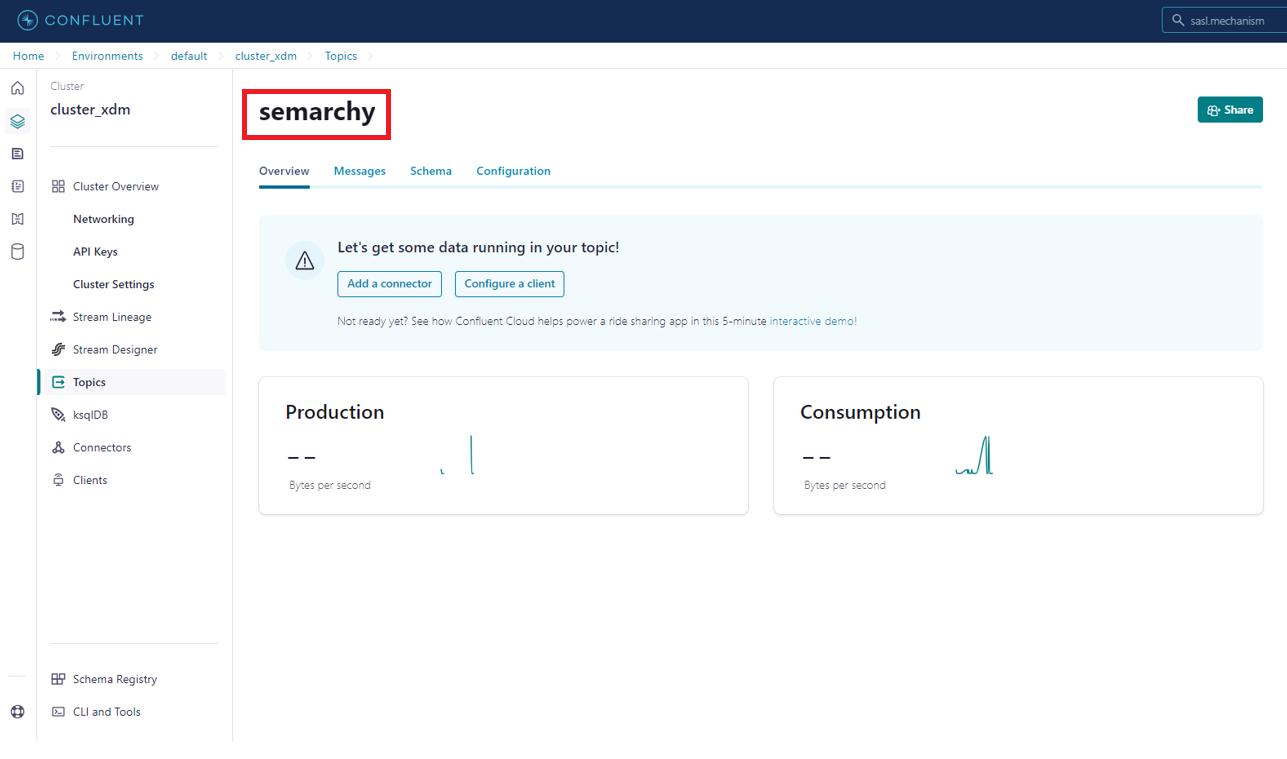The height and width of the screenshot is (759, 1287).
Task: Select ksqlDB in sidebar
Action: (90, 415)
